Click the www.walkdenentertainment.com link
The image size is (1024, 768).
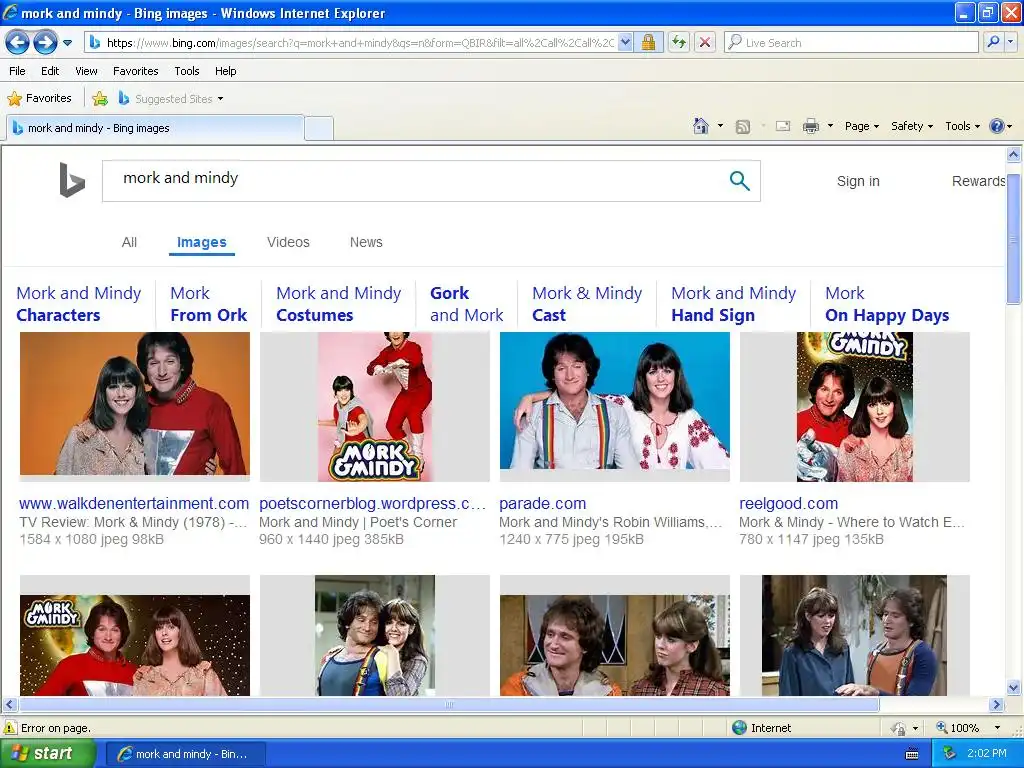[134, 504]
